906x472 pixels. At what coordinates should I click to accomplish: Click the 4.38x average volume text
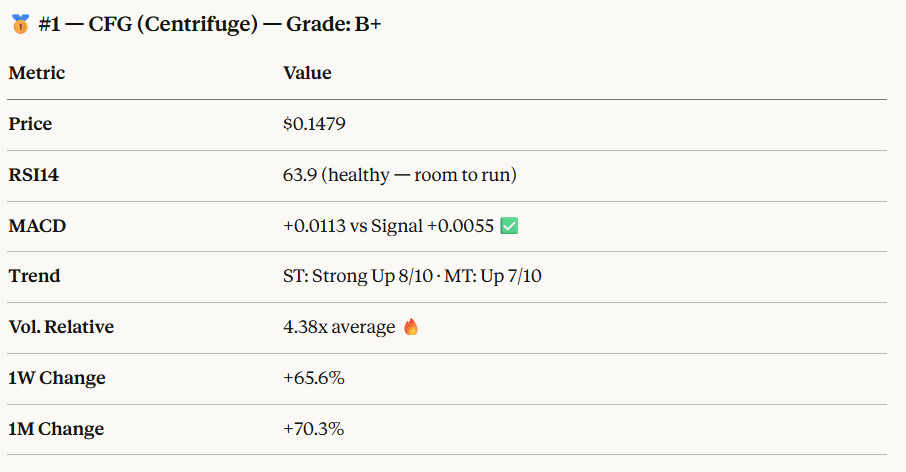point(339,327)
